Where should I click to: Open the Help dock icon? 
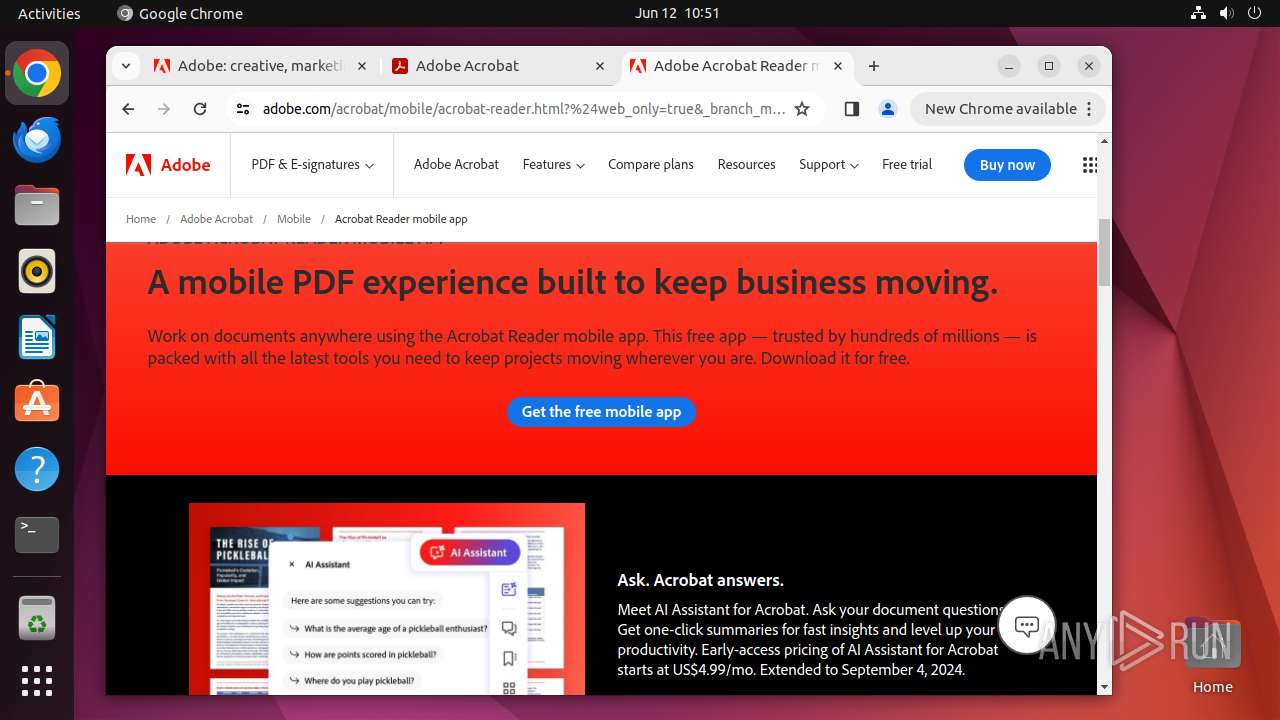(x=37, y=469)
